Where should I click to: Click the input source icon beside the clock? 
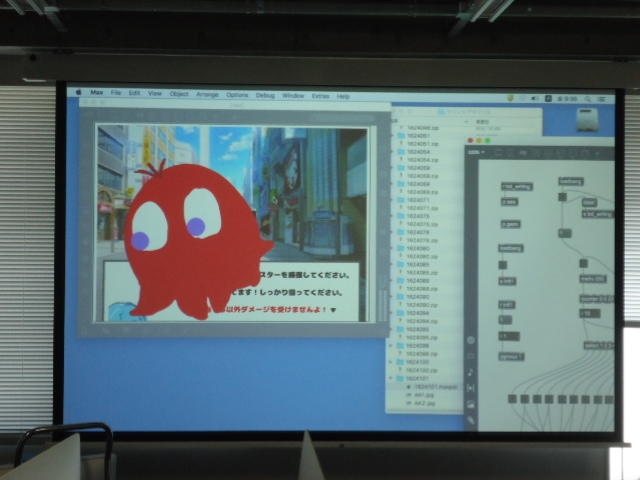point(549,98)
